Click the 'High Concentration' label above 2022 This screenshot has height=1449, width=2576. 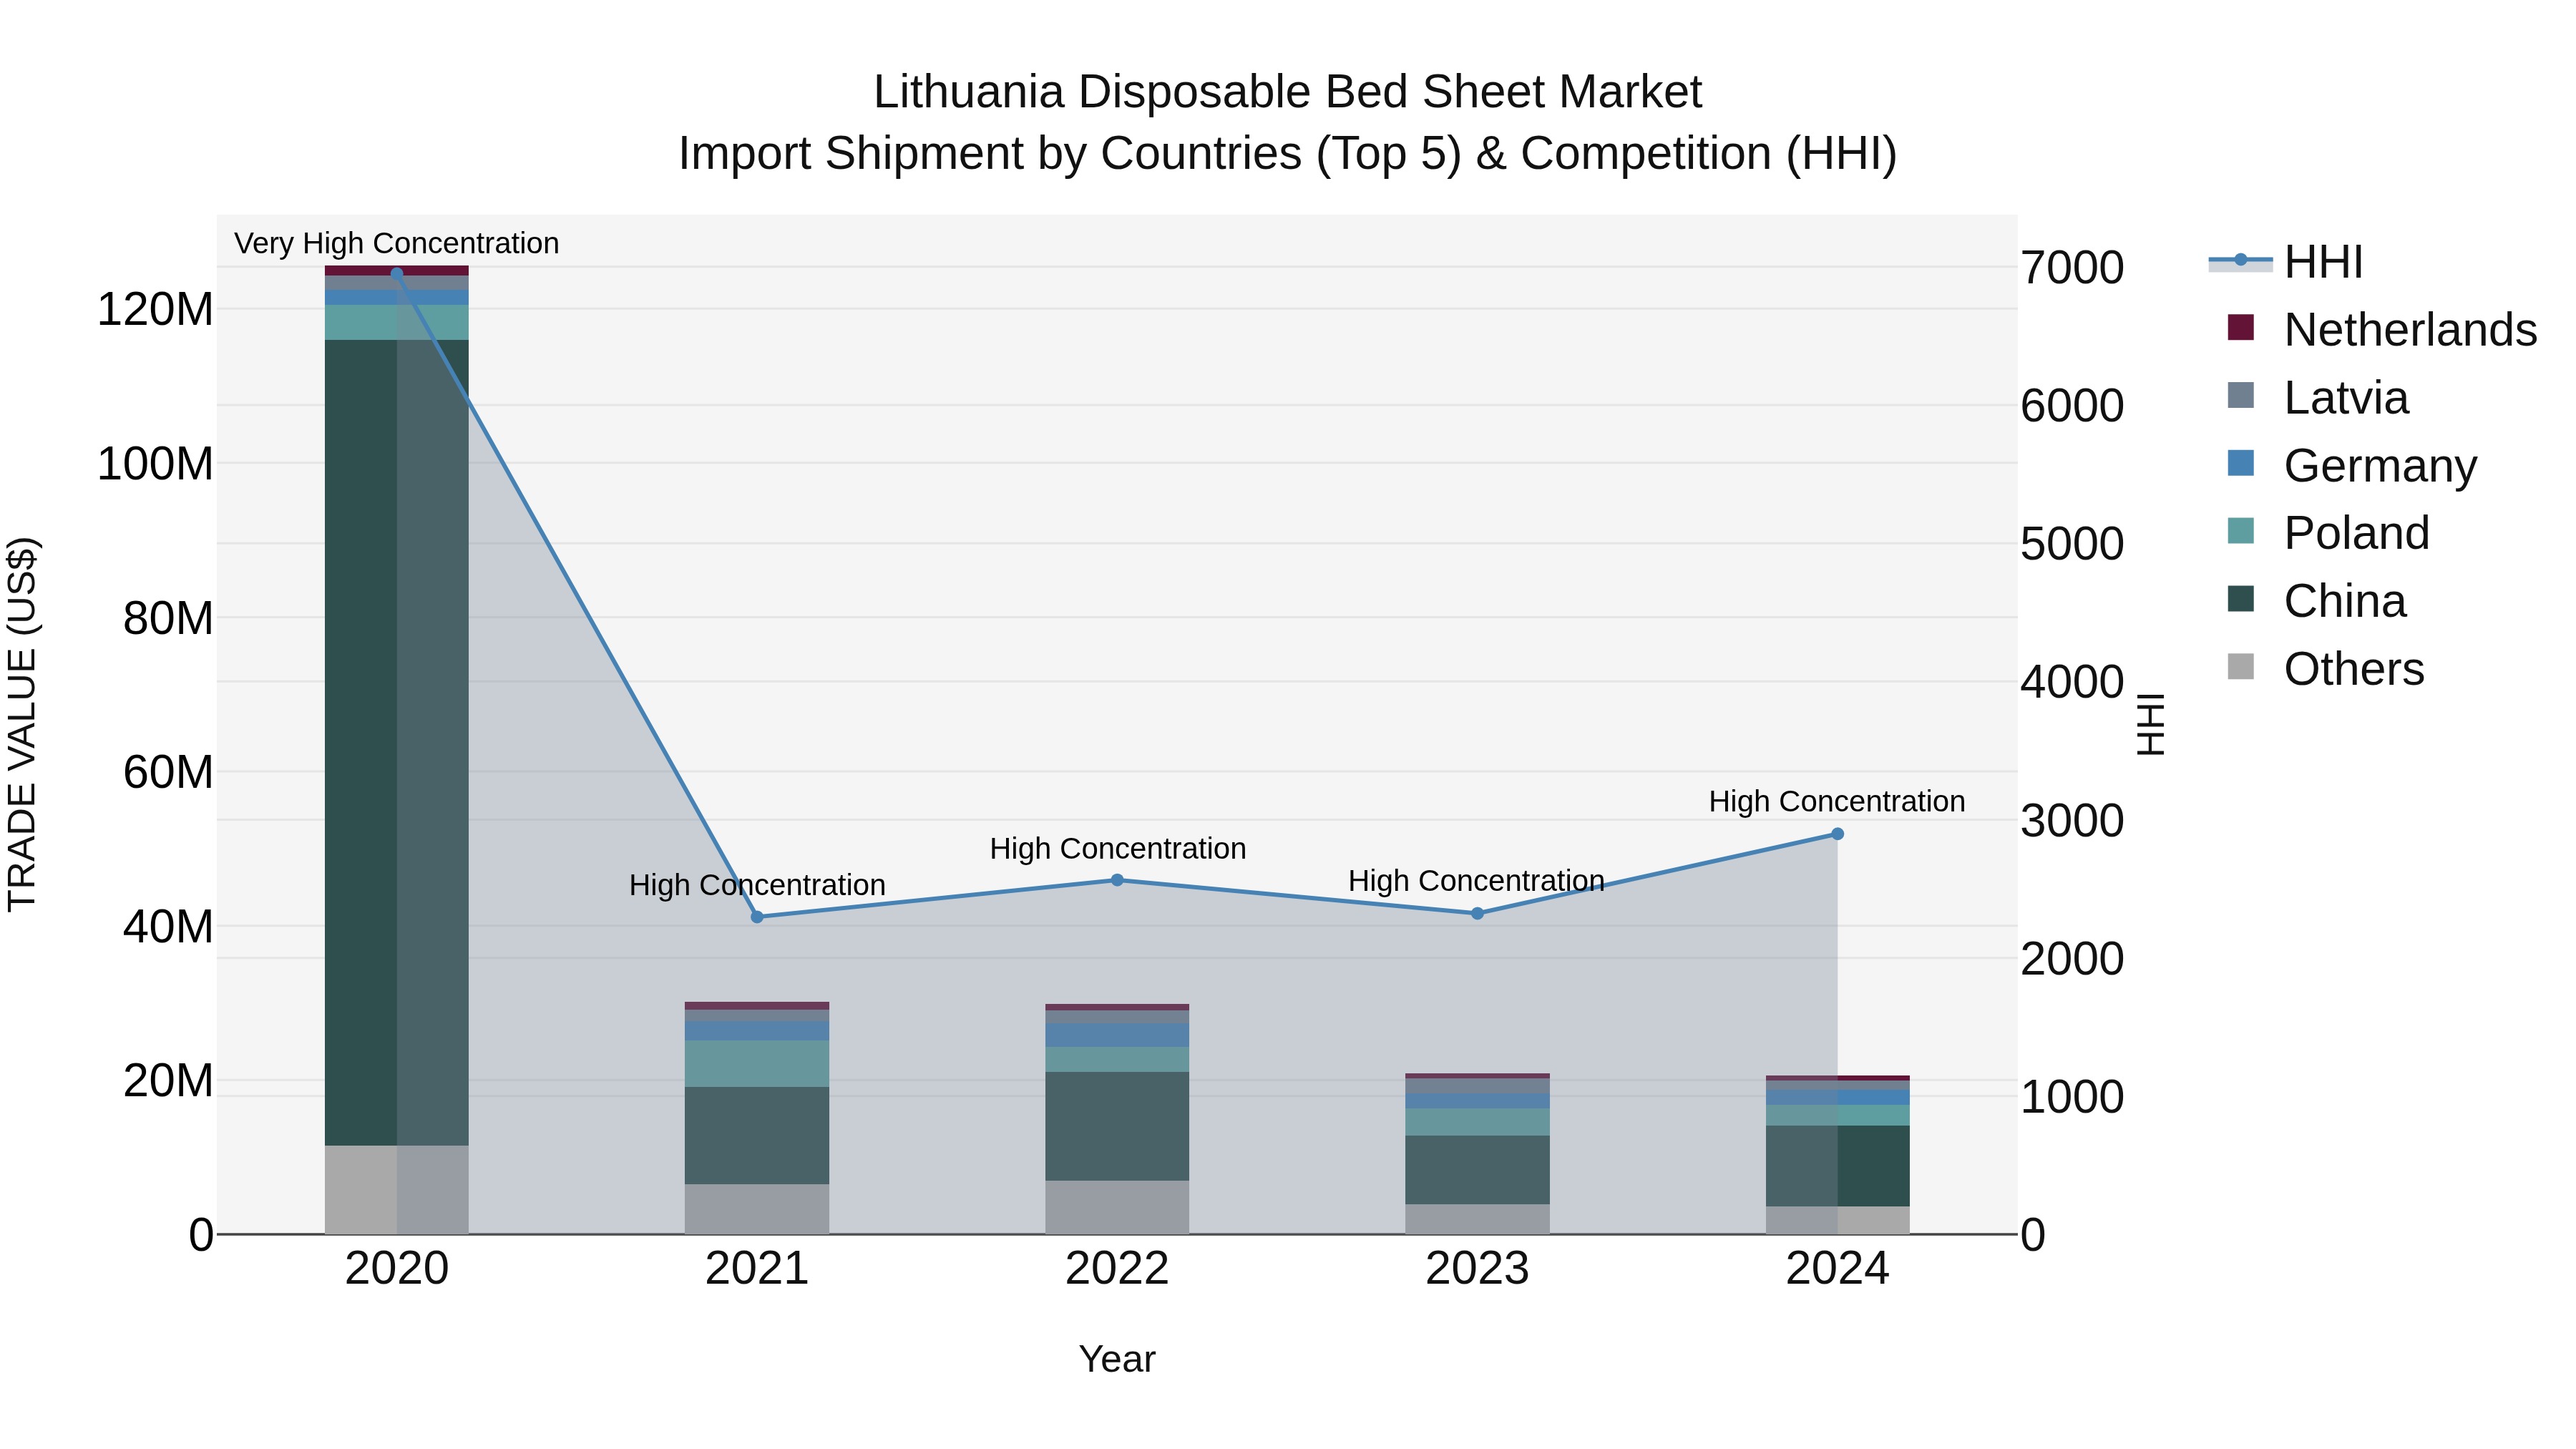[1118, 848]
